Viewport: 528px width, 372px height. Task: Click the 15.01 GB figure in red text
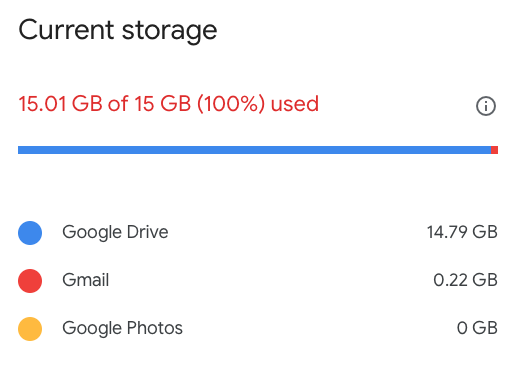[61, 104]
